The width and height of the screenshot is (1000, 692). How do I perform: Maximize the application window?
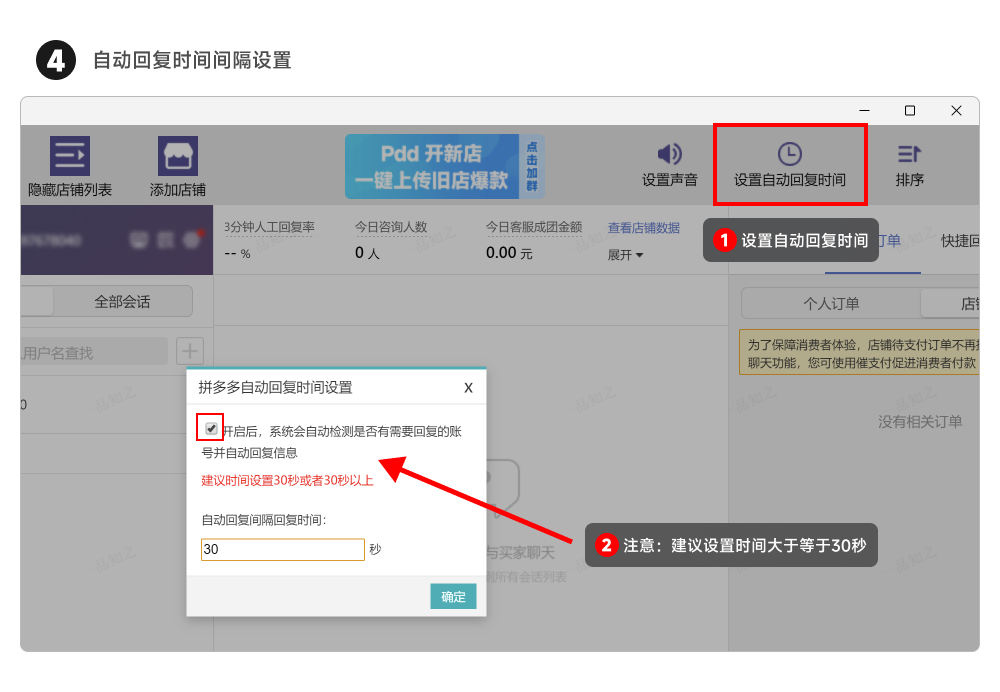[910, 111]
